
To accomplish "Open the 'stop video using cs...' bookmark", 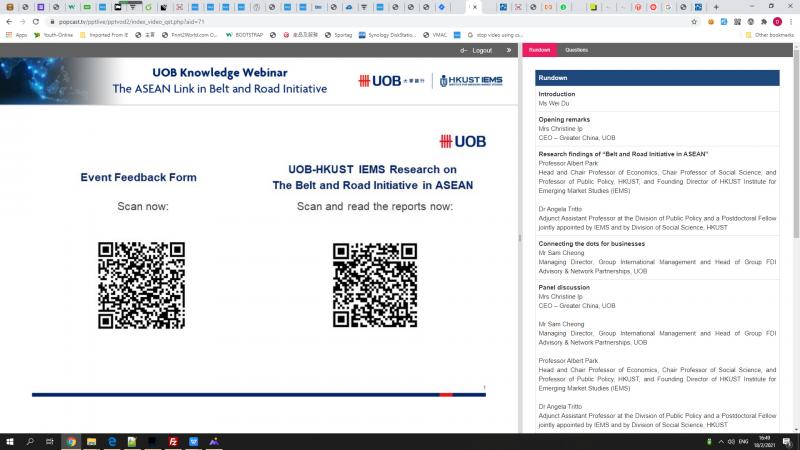I will coord(495,35).
